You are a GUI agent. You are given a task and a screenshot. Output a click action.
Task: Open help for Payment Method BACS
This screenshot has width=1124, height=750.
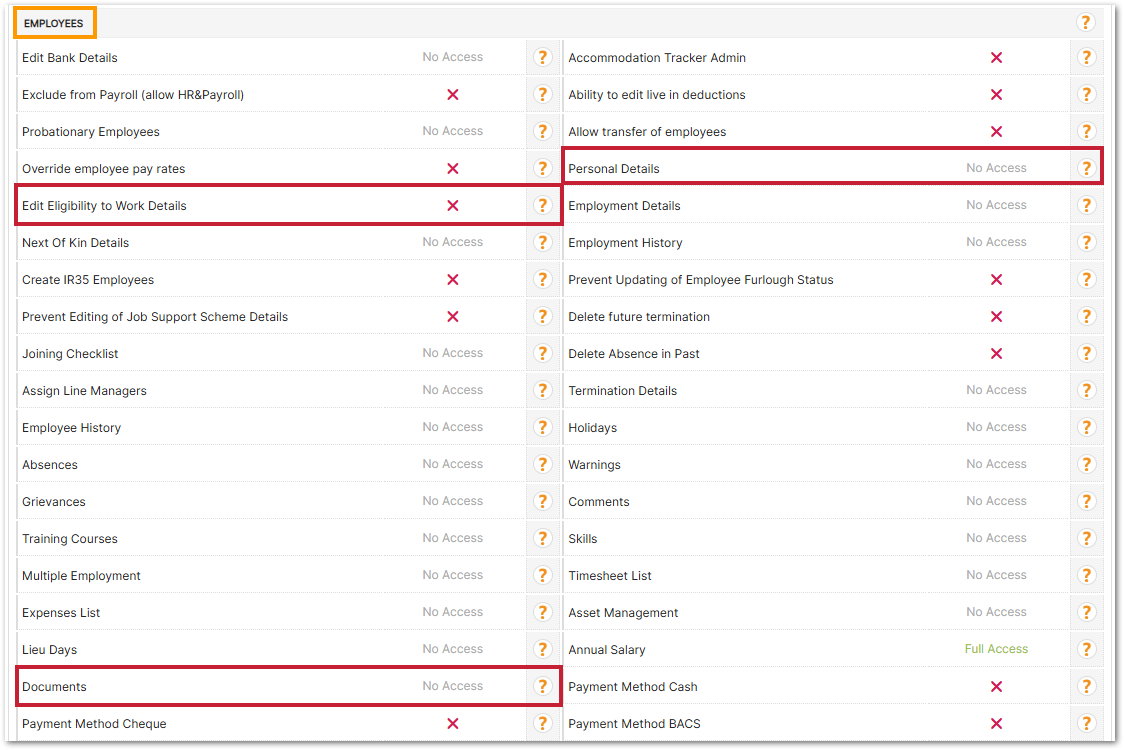1086,724
